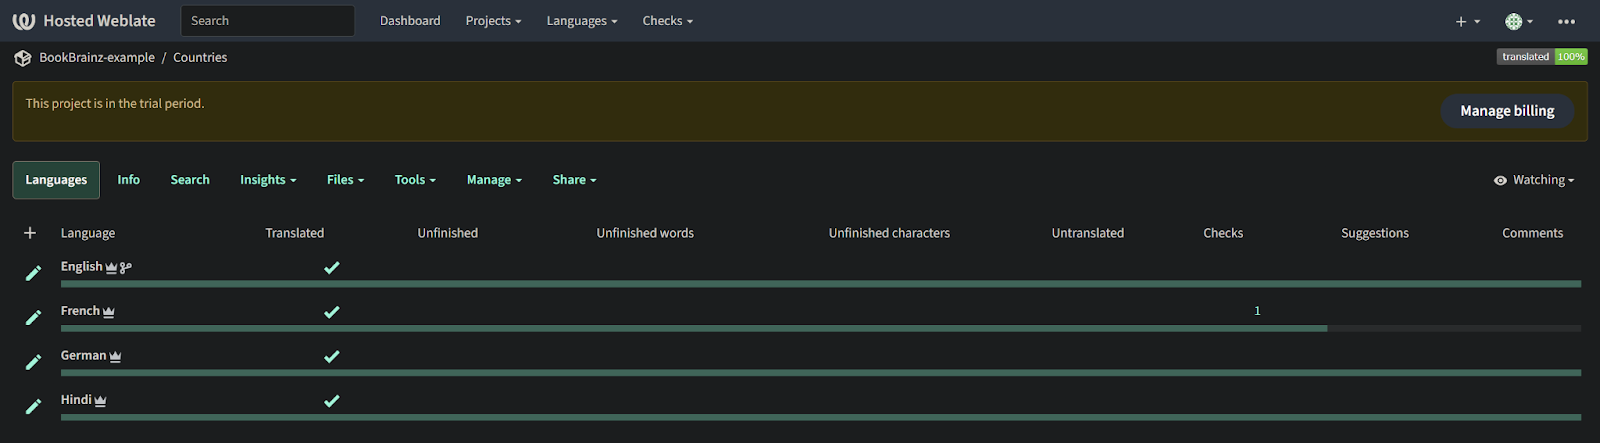Image resolution: width=1600 pixels, height=443 pixels.
Task: Click the plus icon to add language
Action: [x=30, y=233]
